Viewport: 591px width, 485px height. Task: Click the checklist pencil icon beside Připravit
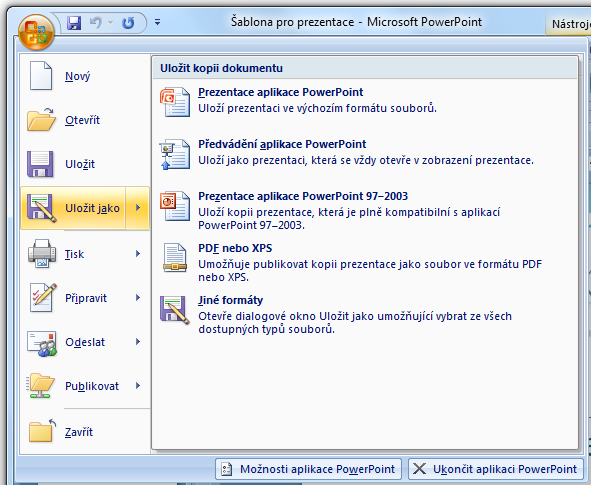point(43,297)
